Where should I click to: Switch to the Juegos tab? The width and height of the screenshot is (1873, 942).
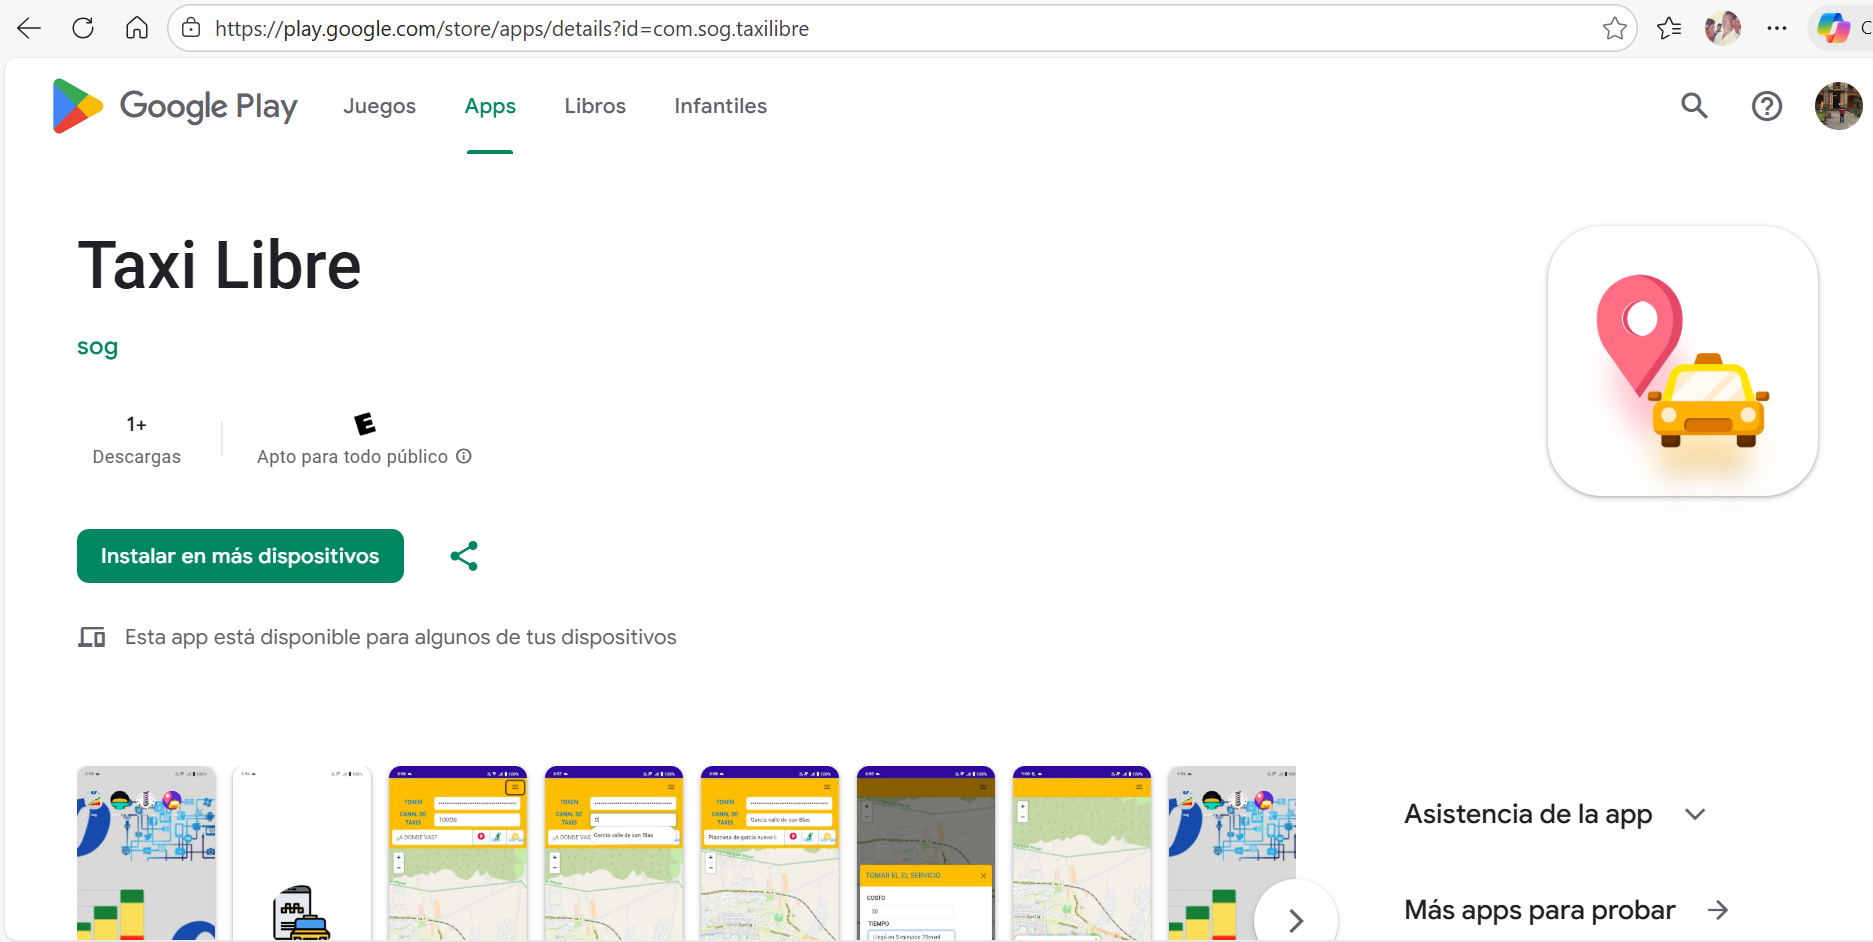[379, 106]
